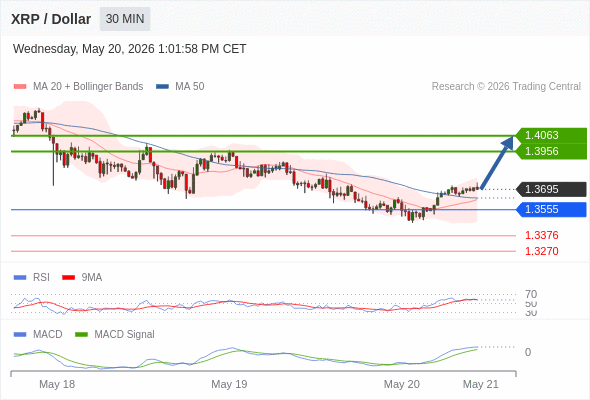Click the MA 20 + Bollinger Bands legend swatch
The image size is (590, 400).
pyautogui.click(x=20, y=87)
